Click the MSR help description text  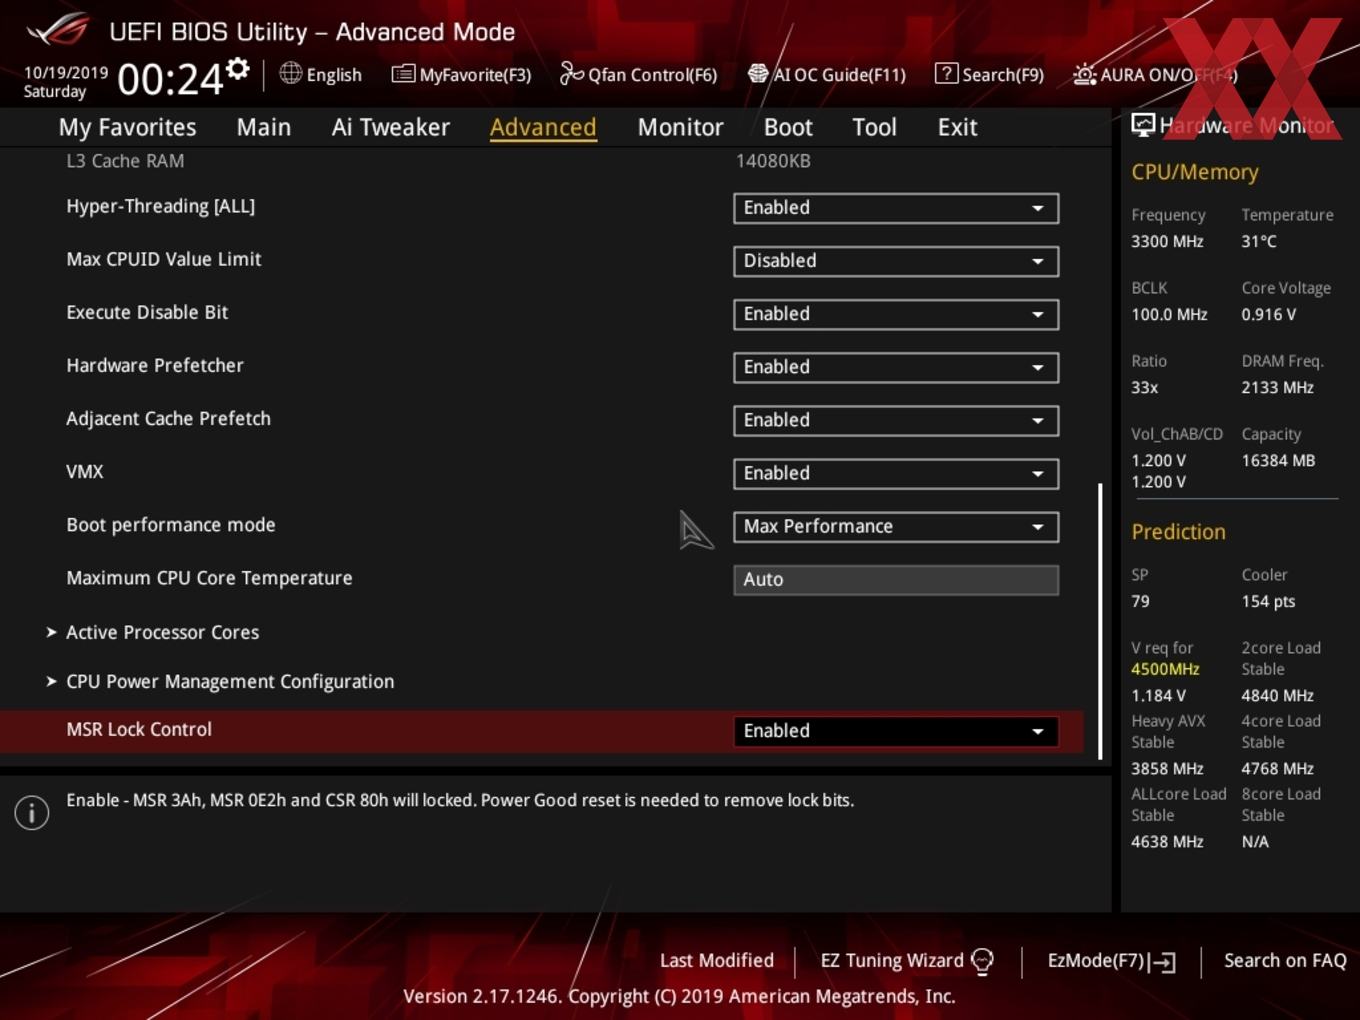(x=460, y=800)
